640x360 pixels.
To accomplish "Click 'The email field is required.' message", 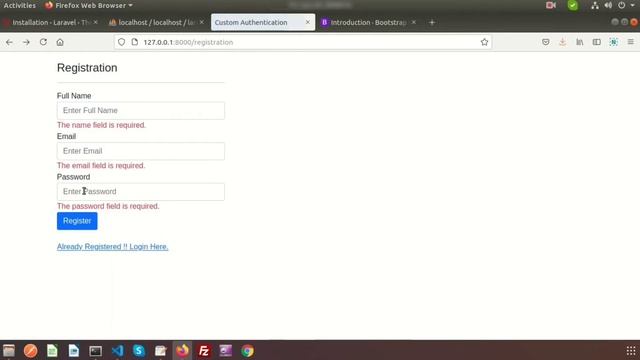I will tap(101, 165).
